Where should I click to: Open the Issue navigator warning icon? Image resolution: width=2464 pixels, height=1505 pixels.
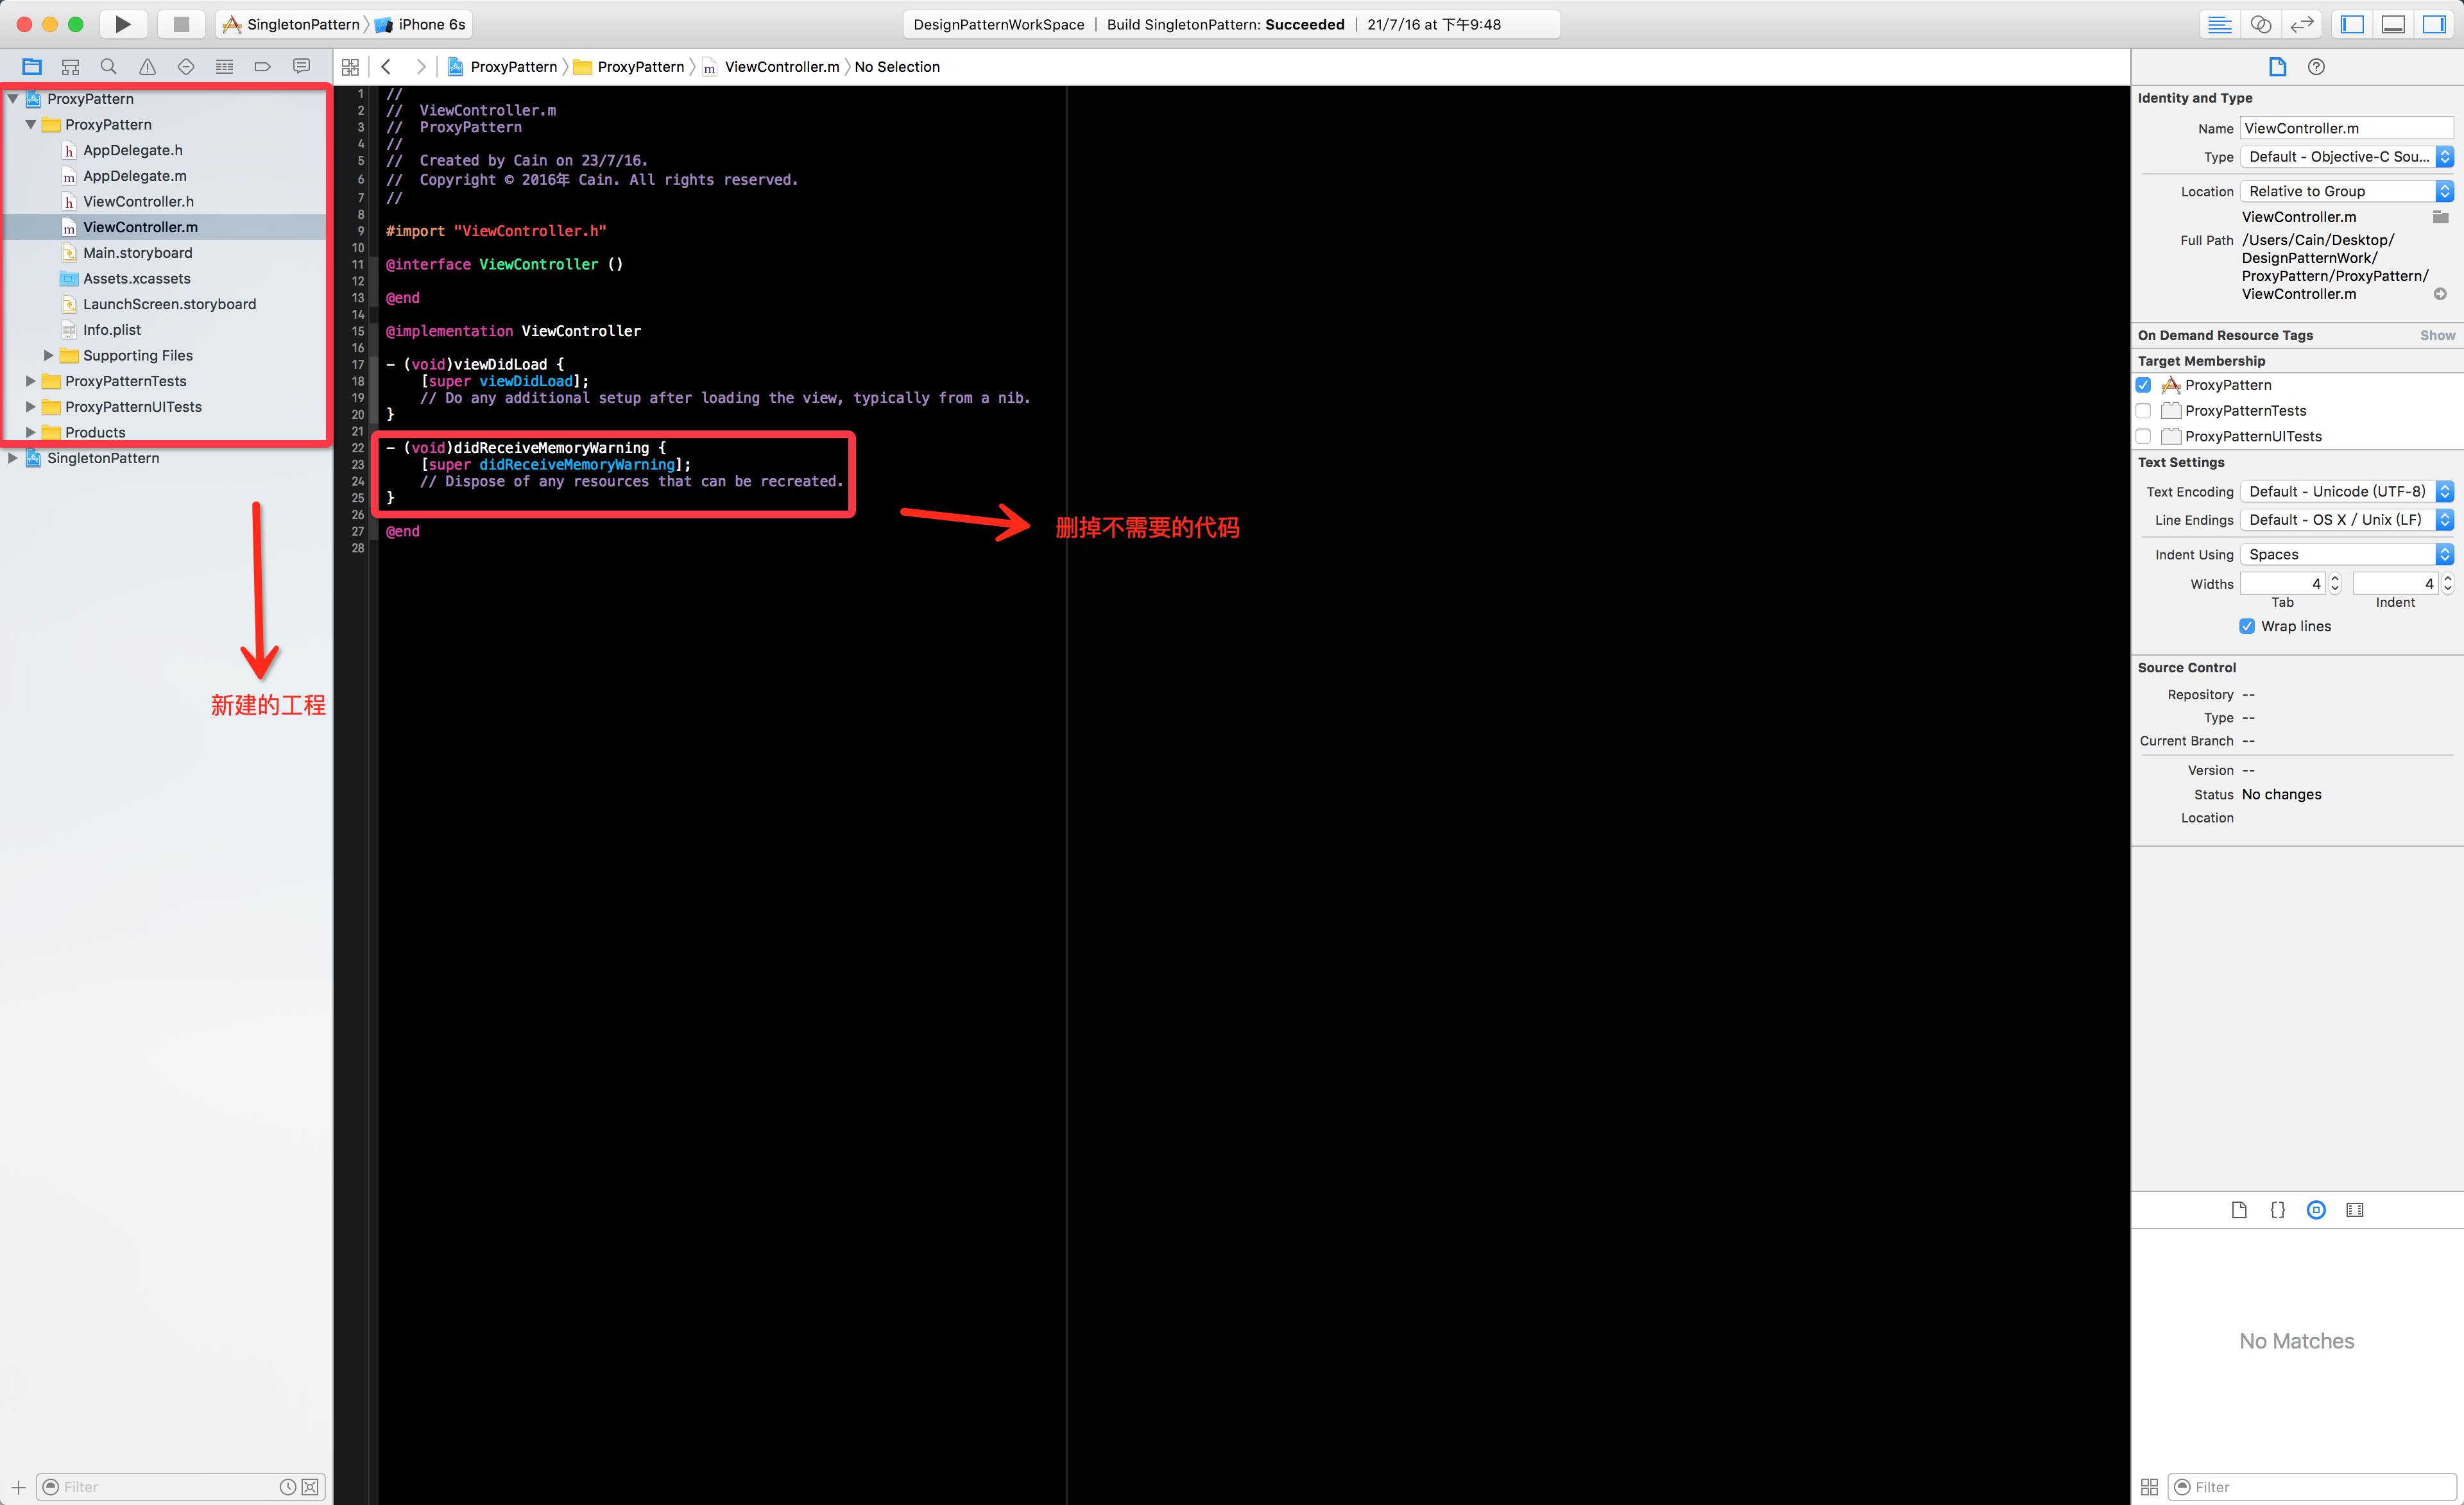pos(147,67)
